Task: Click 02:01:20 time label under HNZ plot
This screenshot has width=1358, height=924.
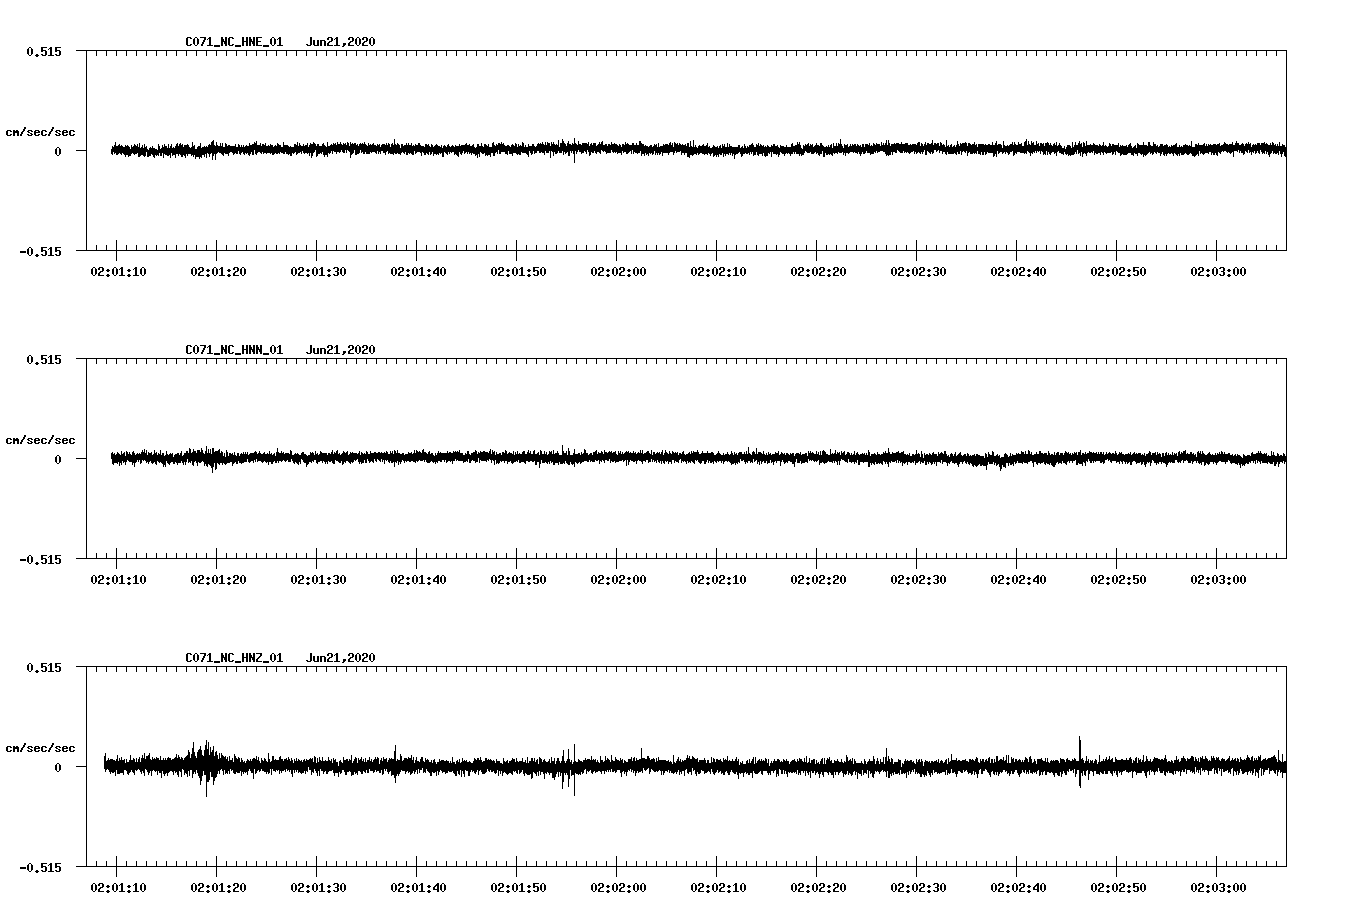Action: (218, 888)
